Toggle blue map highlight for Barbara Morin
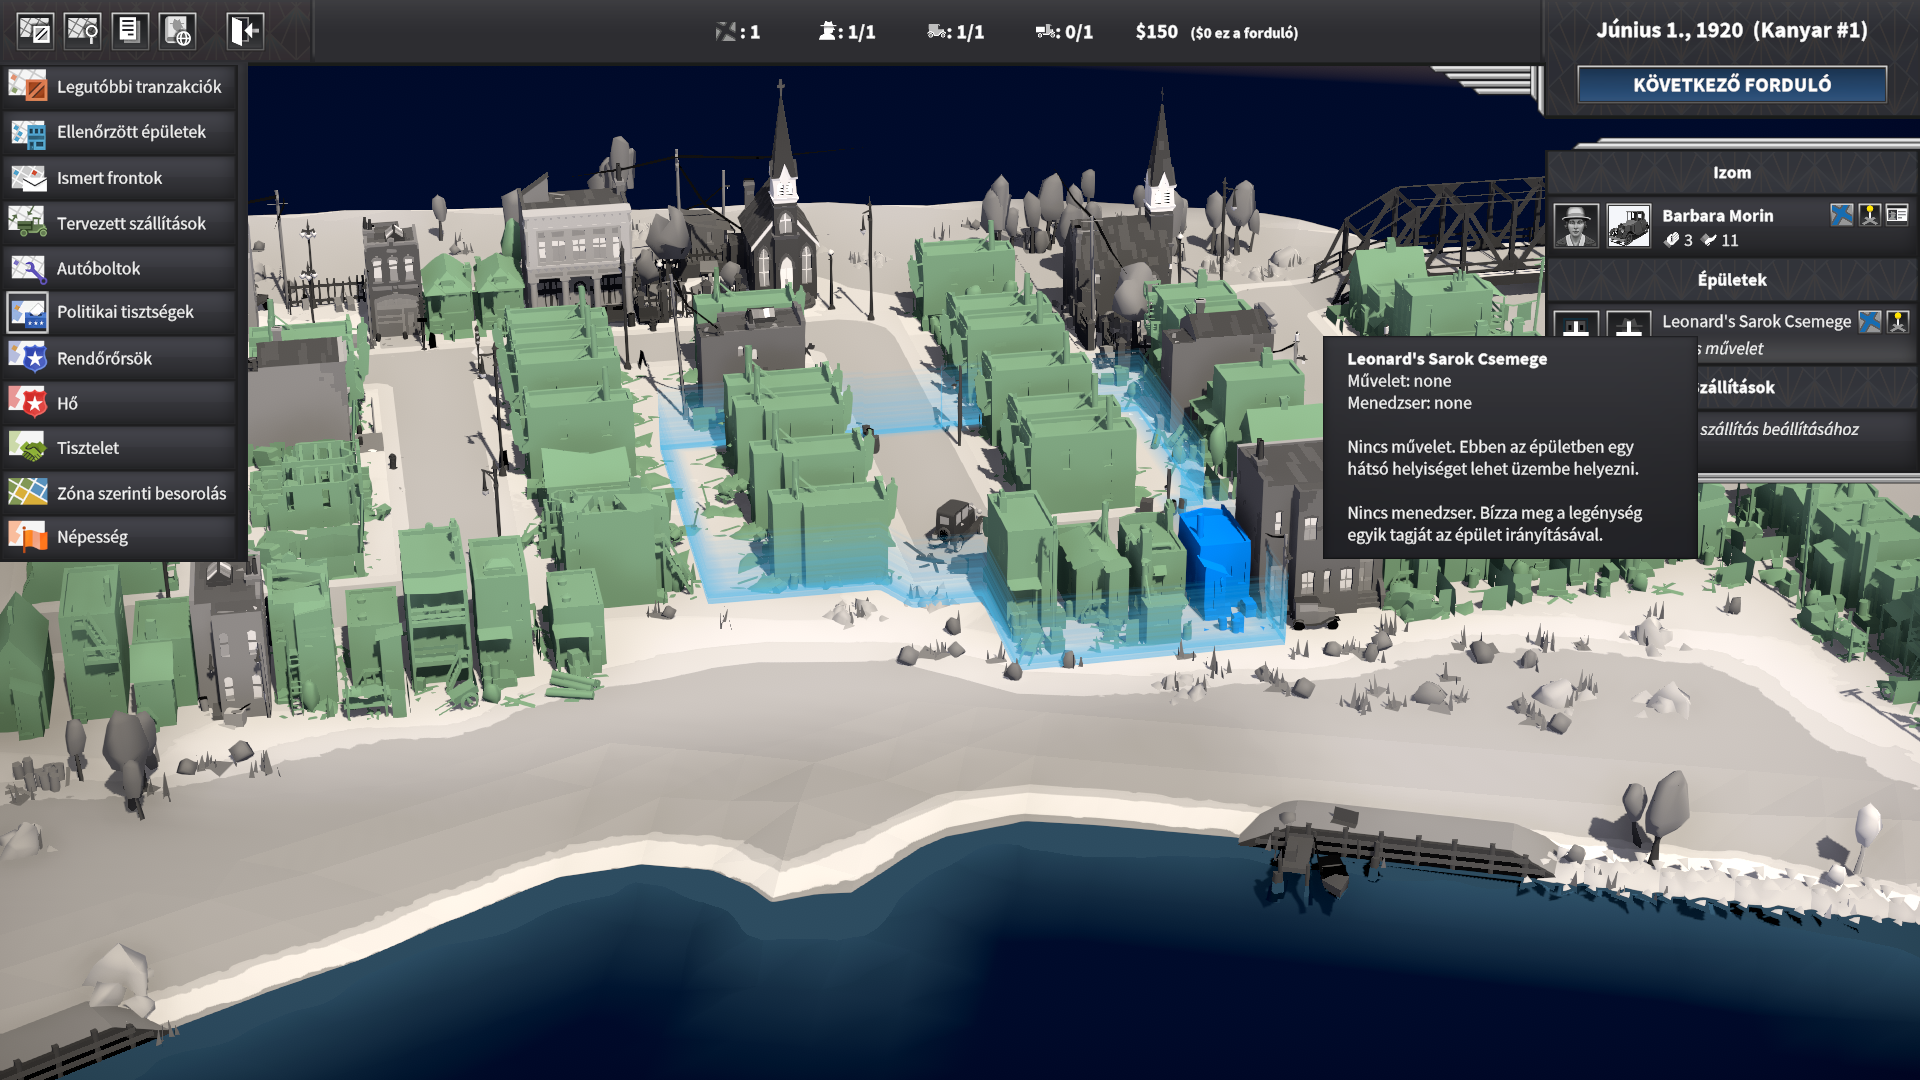The image size is (1920, 1080). click(x=1841, y=214)
